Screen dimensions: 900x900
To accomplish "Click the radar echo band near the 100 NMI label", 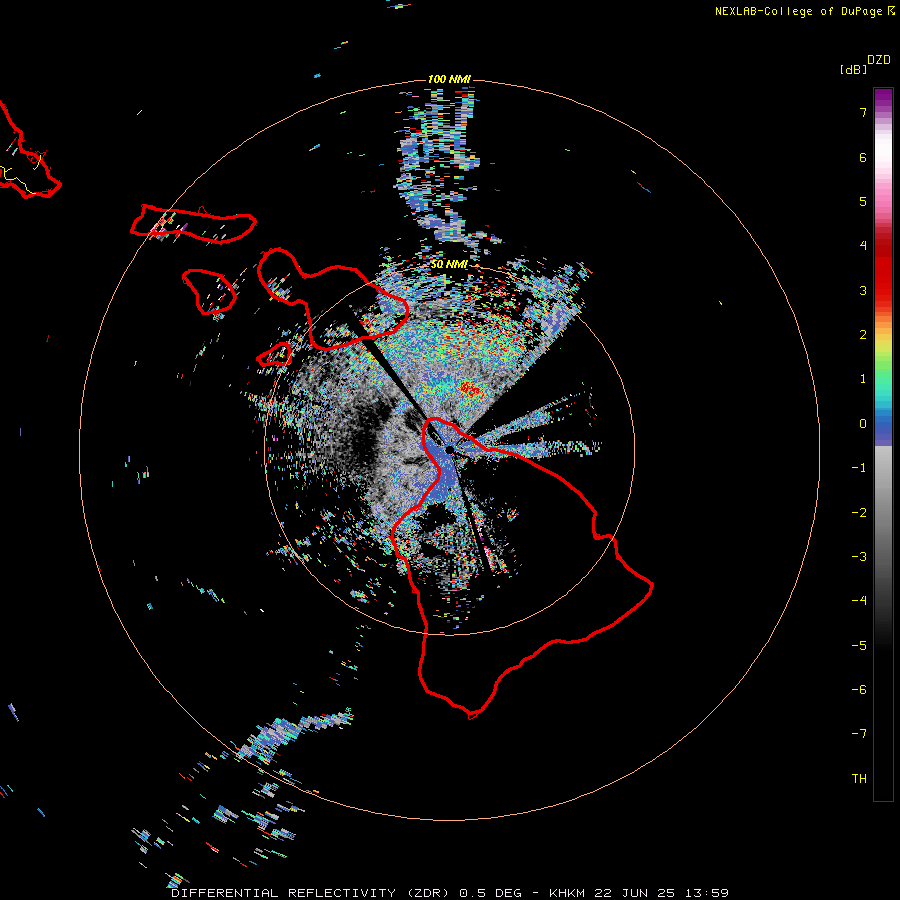I will point(439,166).
